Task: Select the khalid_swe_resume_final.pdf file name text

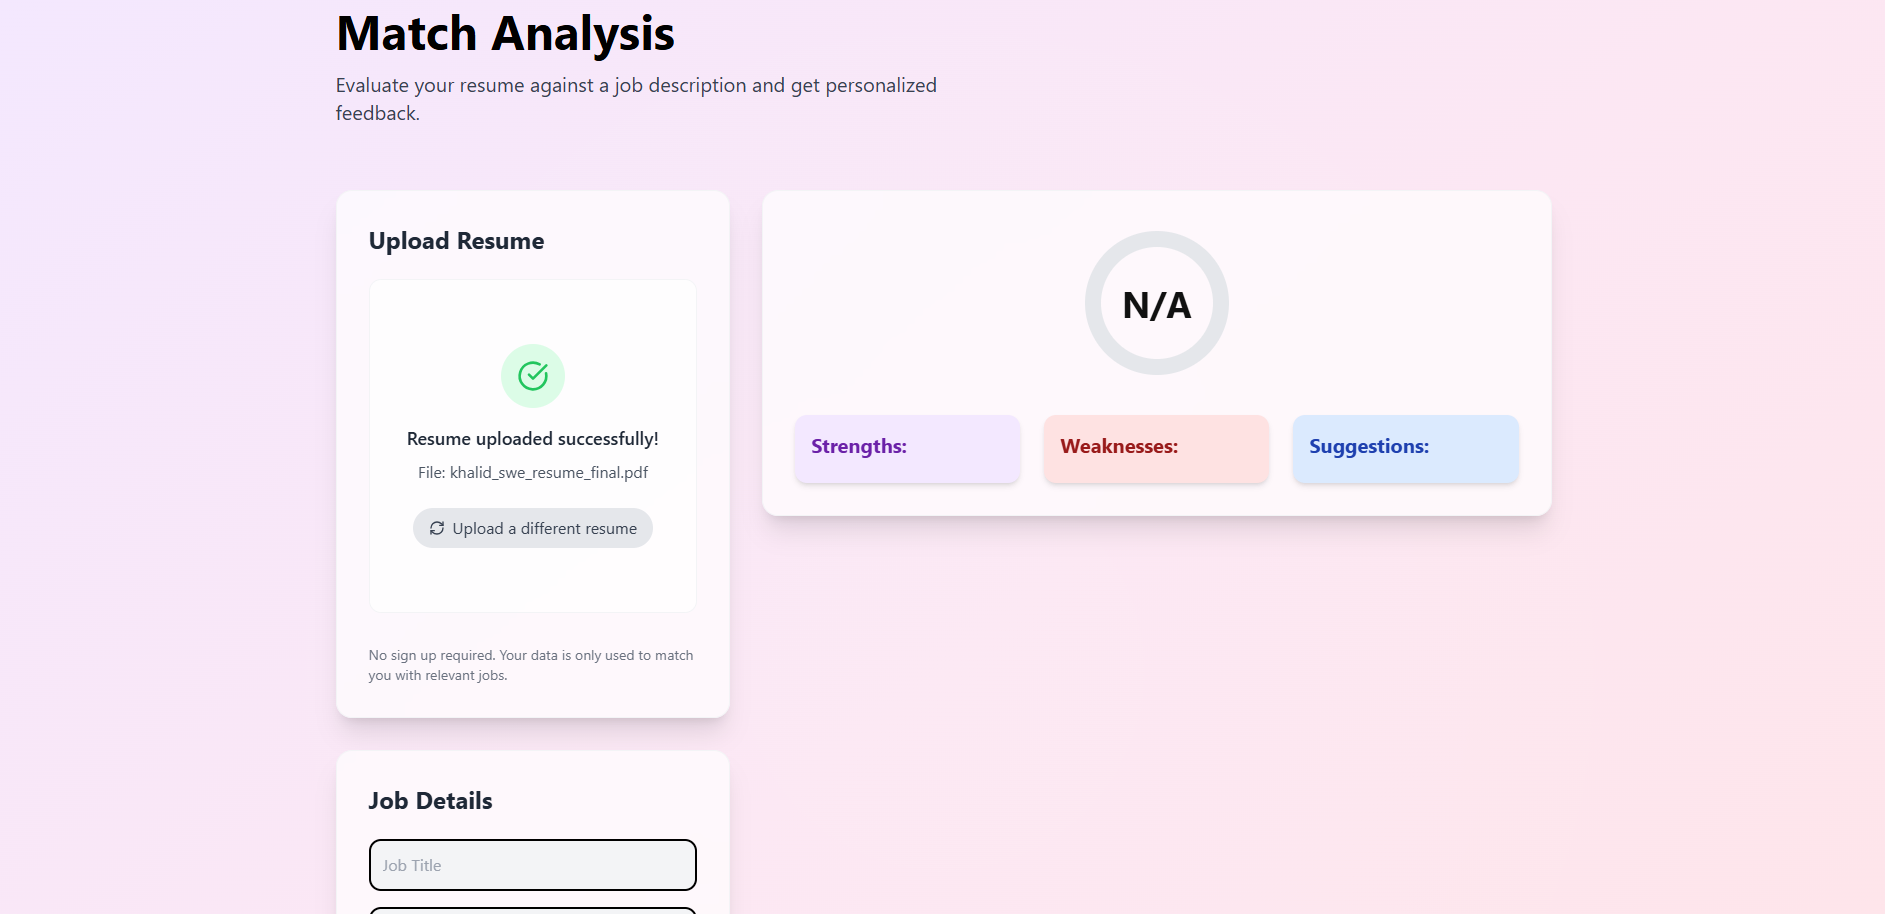Action: pyautogui.click(x=549, y=472)
